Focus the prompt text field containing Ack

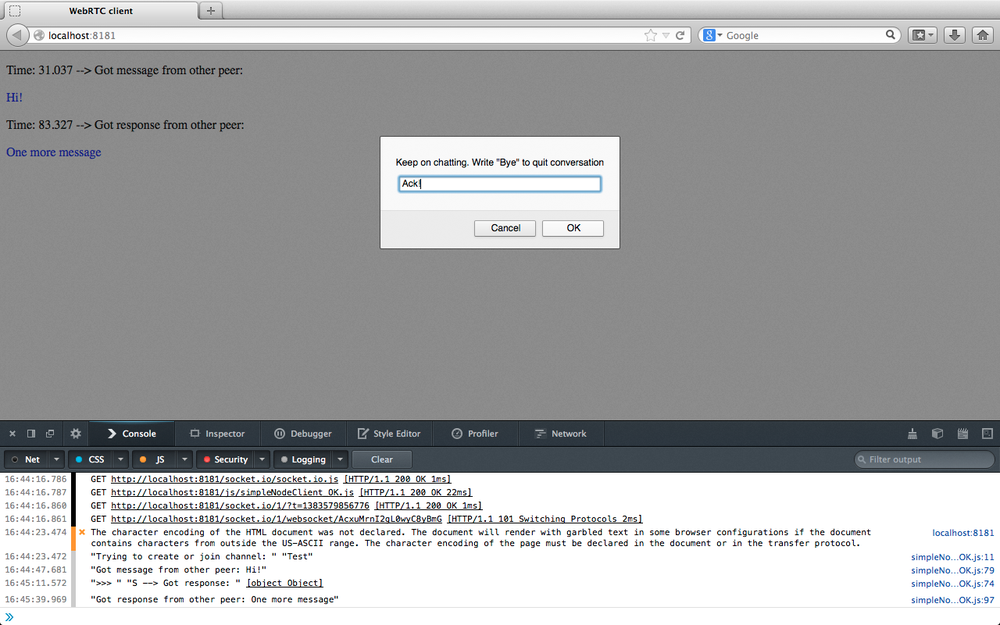(499, 184)
